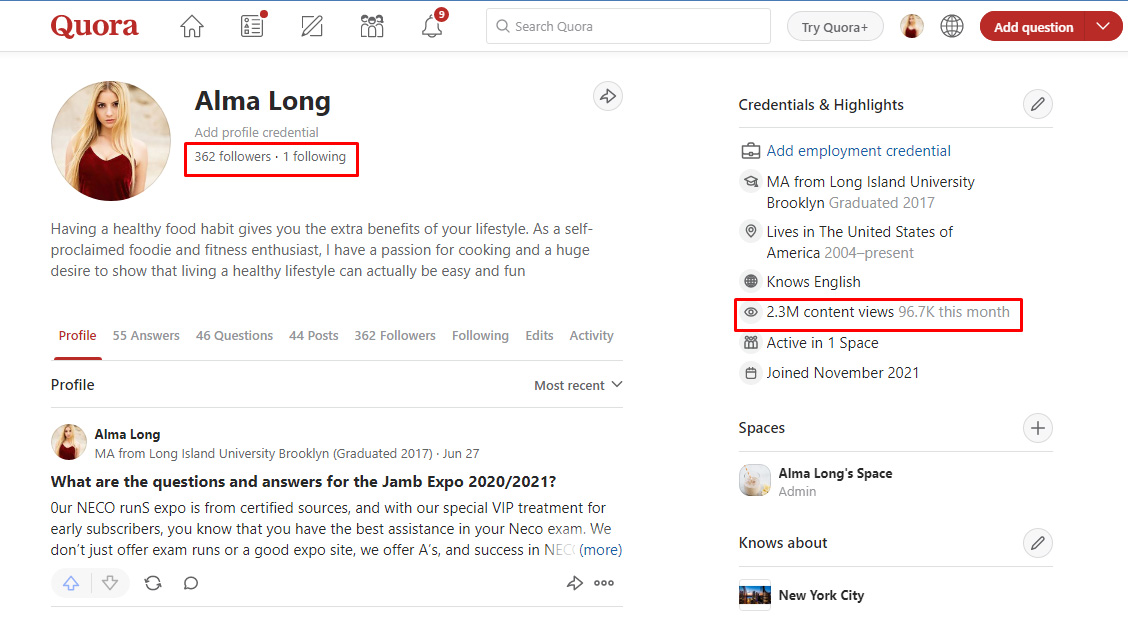Reshare the Jamb Expo answer via cycle icon
This screenshot has height=617, width=1128.
pos(153,583)
